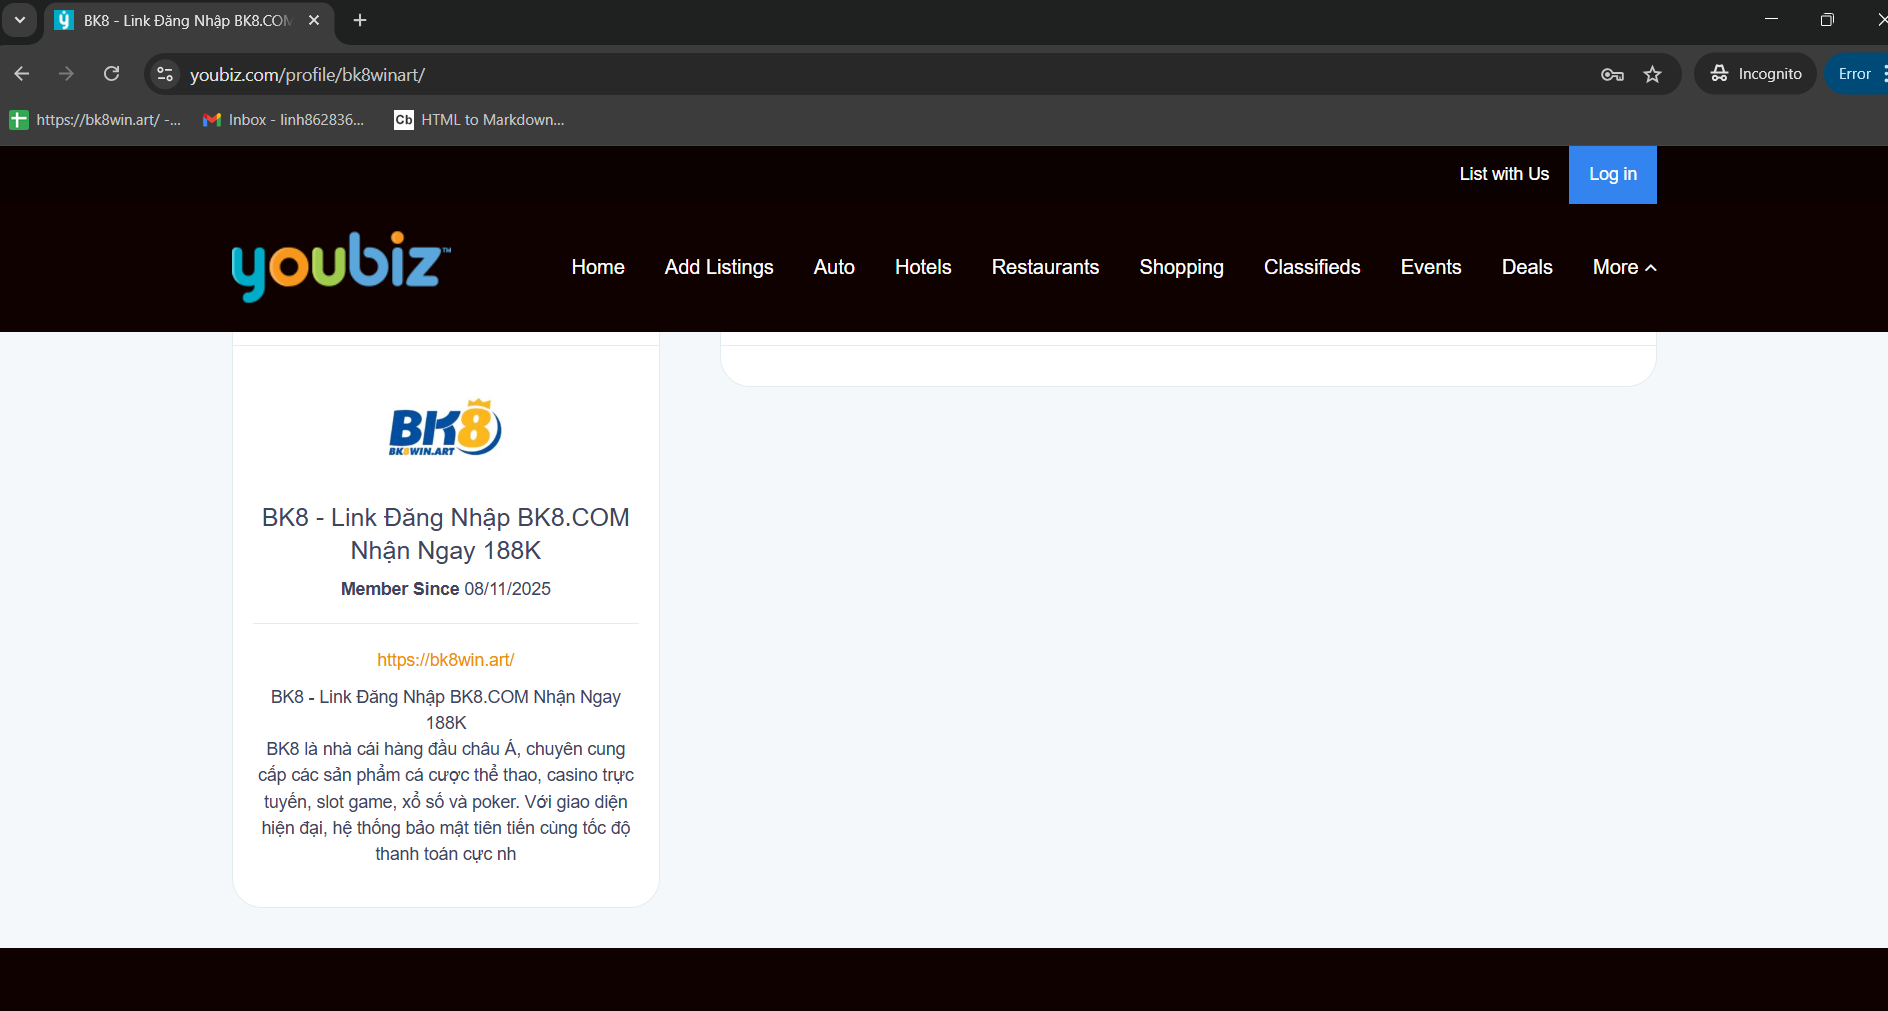Close the BK8 browser tab
The image size is (1888, 1011).
click(x=314, y=20)
